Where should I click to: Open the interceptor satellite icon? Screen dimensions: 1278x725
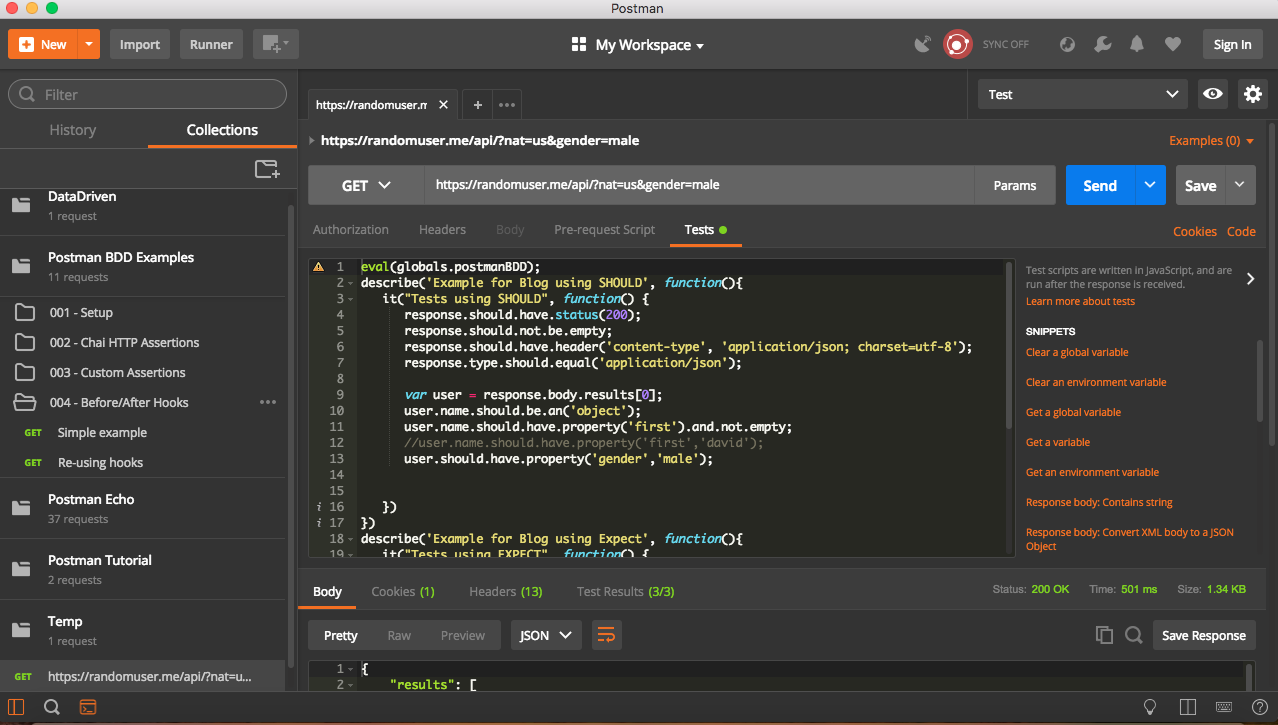pos(923,44)
